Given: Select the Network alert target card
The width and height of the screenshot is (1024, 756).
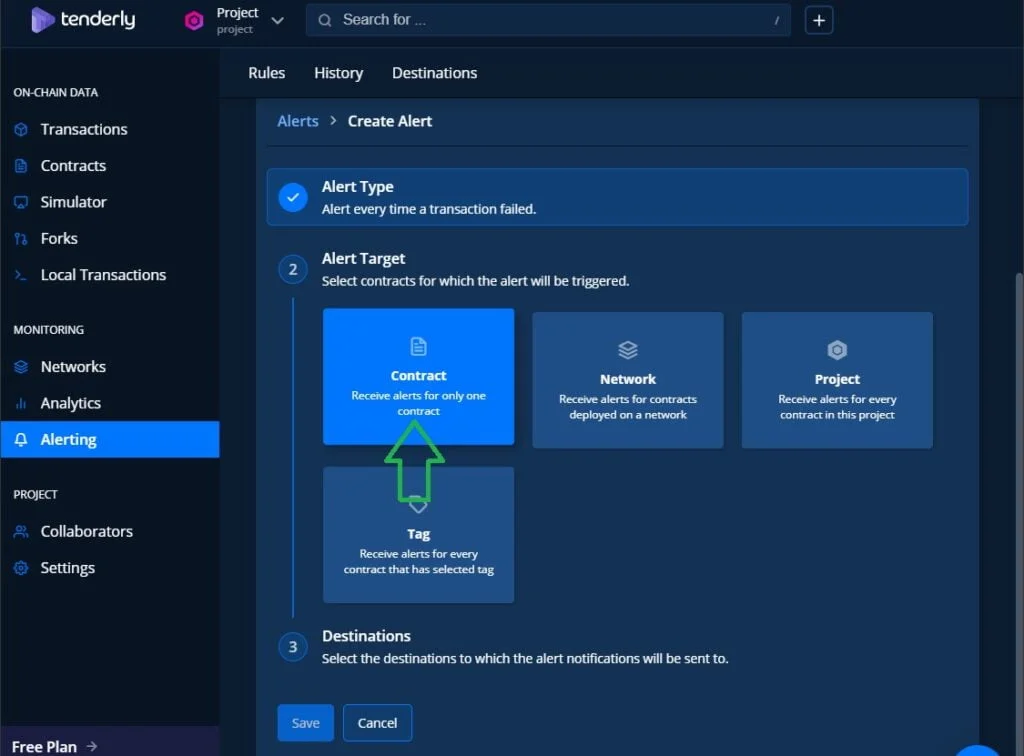Looking at the screenshot, I should pyautogui.click(x=628, y=380).
